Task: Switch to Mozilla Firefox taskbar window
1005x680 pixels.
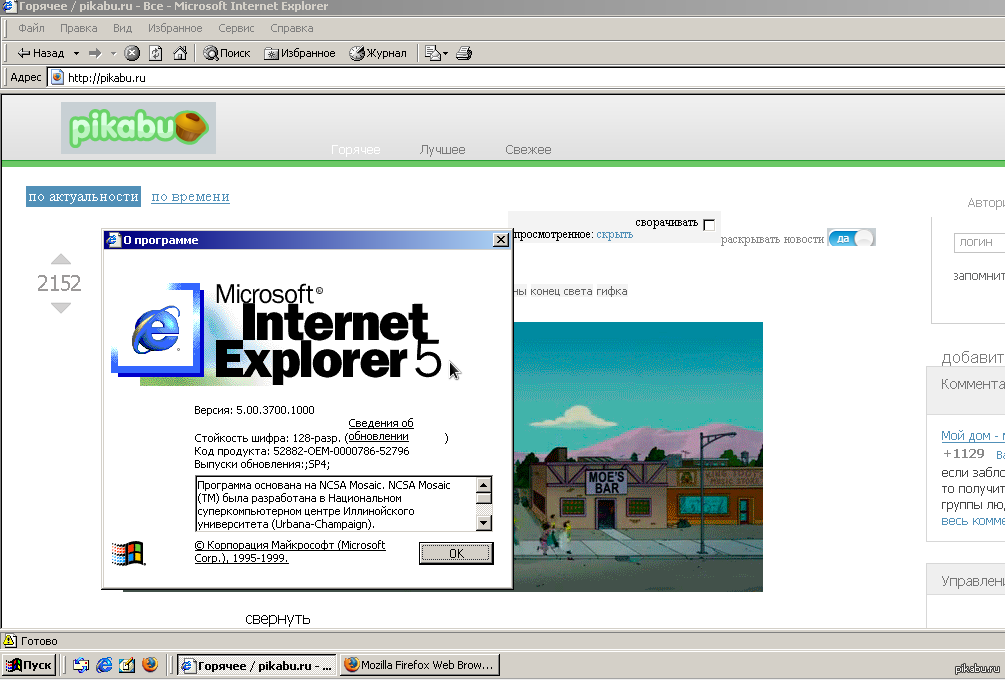Action: pyautogui.click(x=420, y=665)
